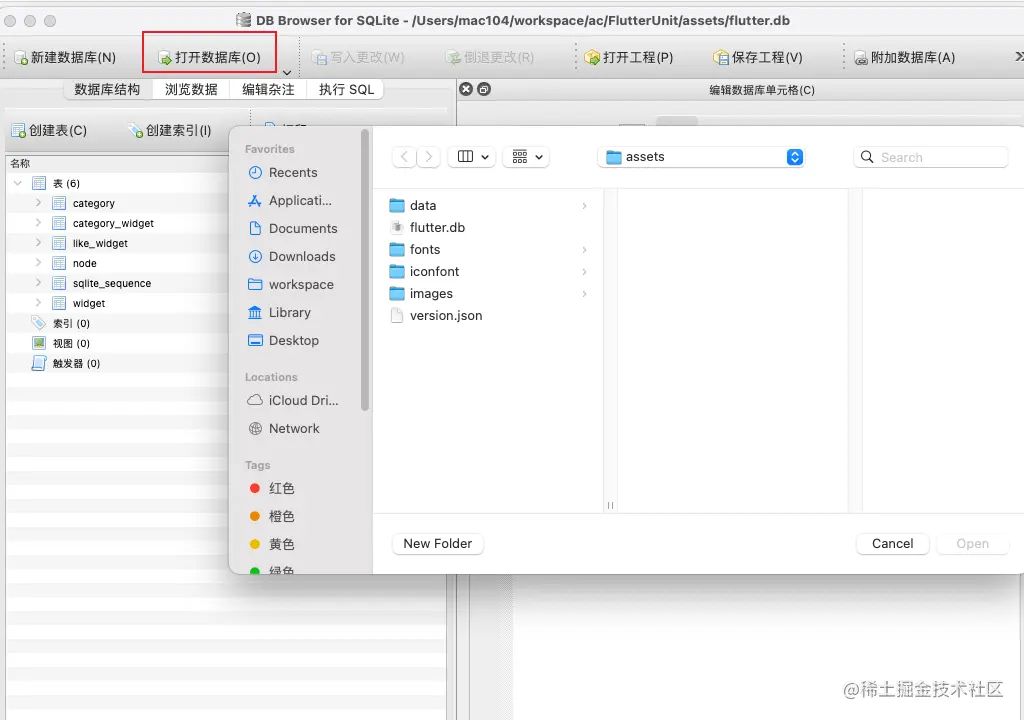Image resolution: width=1024 pixels, height=720 pixels.
Task: Click the 保存工程 toolbar icon
Action: (758, 57)
